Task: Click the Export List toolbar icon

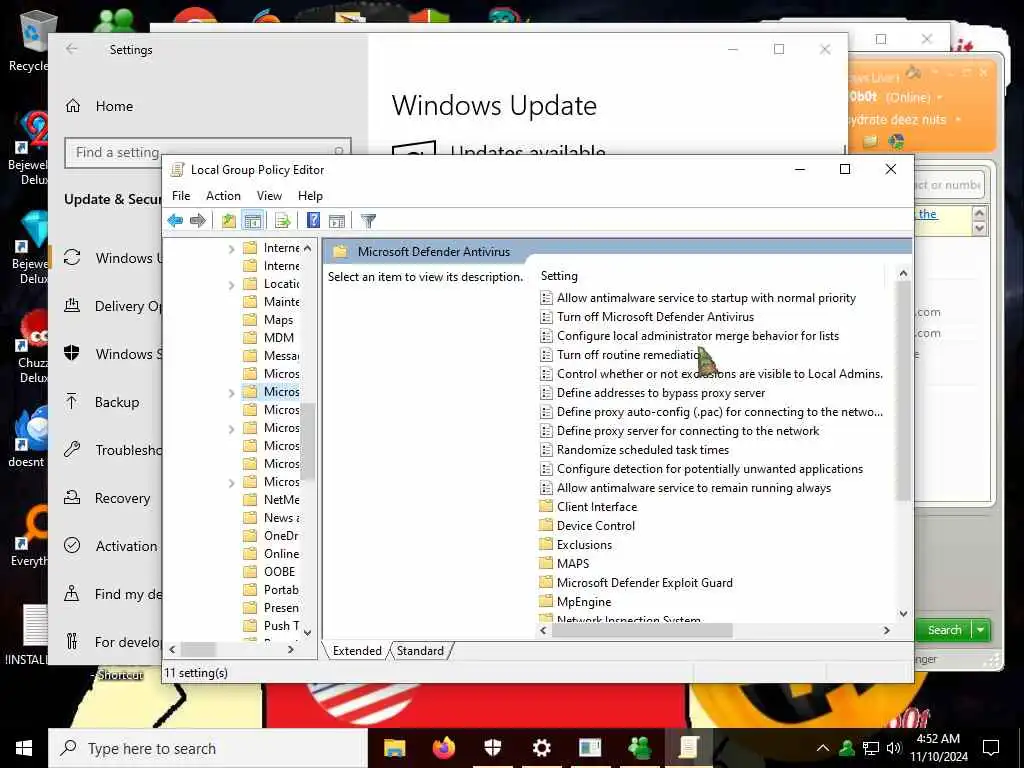Action: pos(283,221)
